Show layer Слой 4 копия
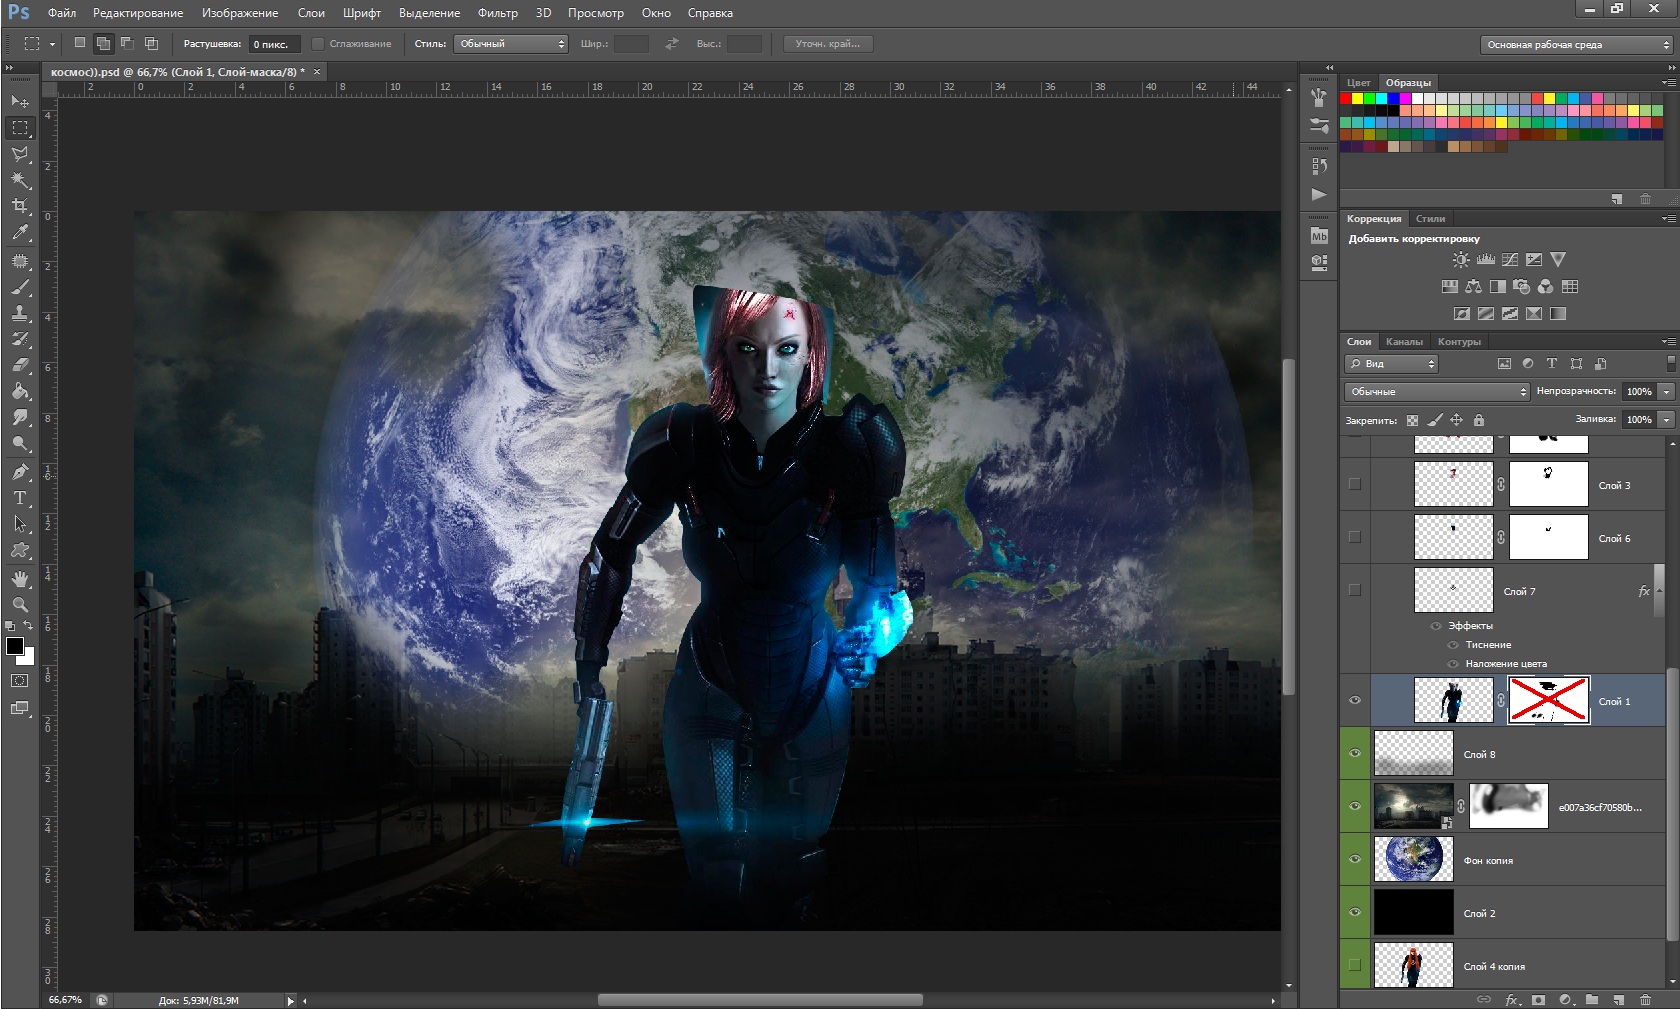The image size is (1680, 1009). 1355,965
